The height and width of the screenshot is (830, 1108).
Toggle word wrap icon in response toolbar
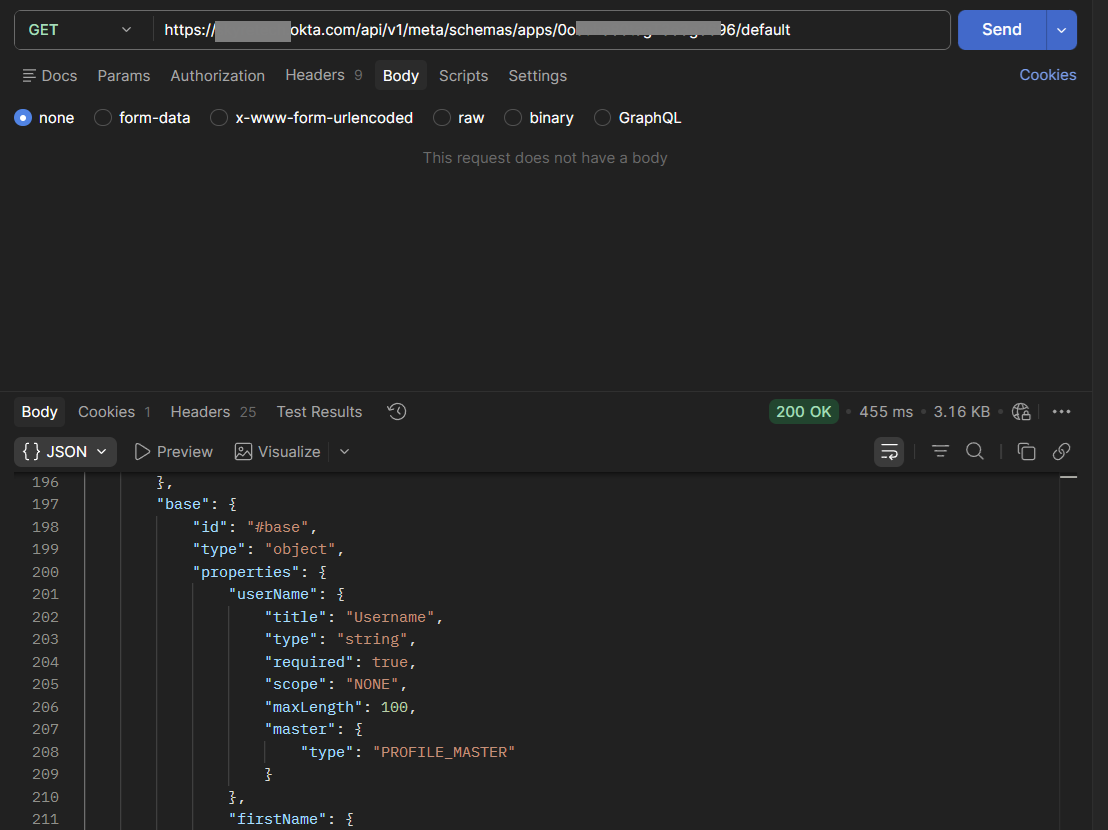click(x=889, y=451)
